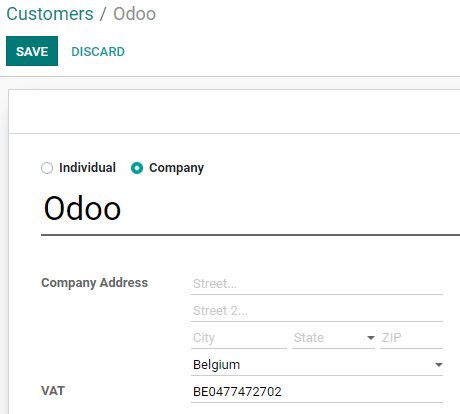Click the Company Address label
The height and width of the screenshot is (414, 460).
point(94,283)
